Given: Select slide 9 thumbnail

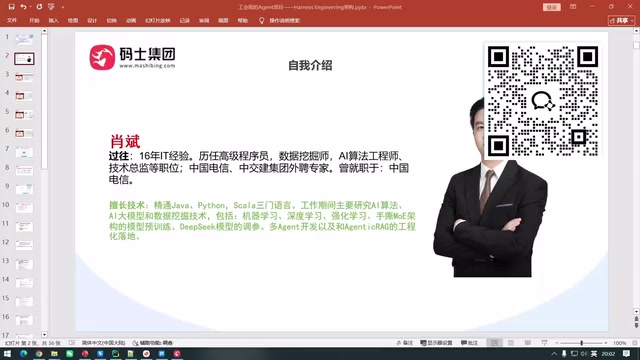Looking at the screenshot, I should coord(24,189).
